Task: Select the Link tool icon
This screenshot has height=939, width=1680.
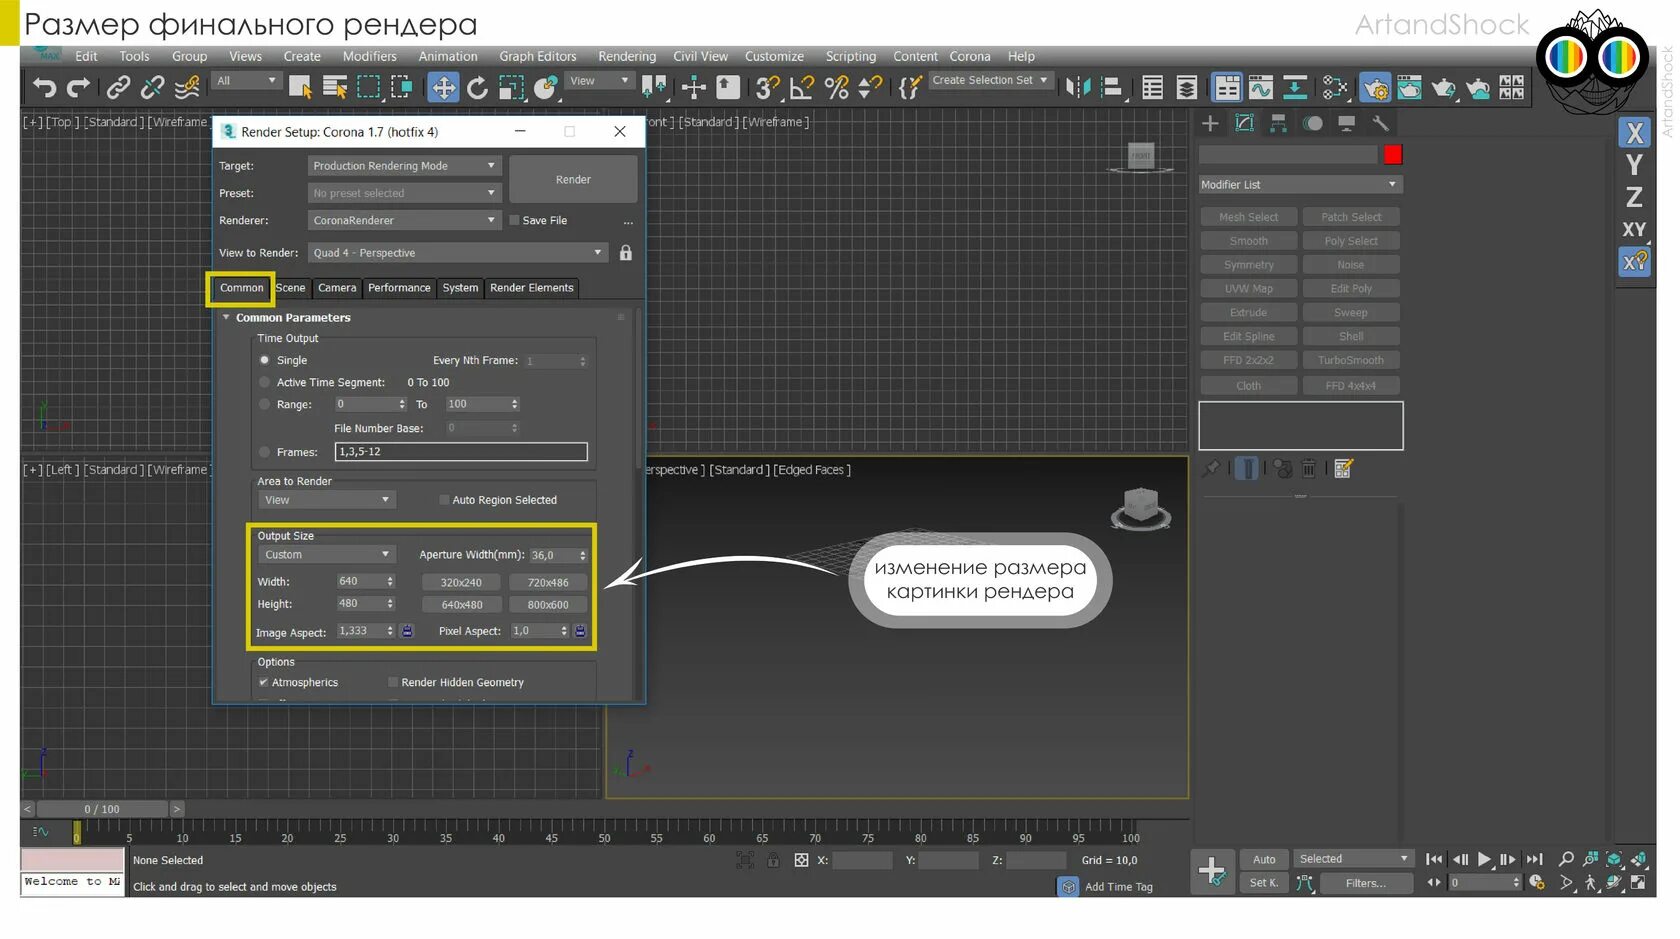Action: (x=118, y=88)
